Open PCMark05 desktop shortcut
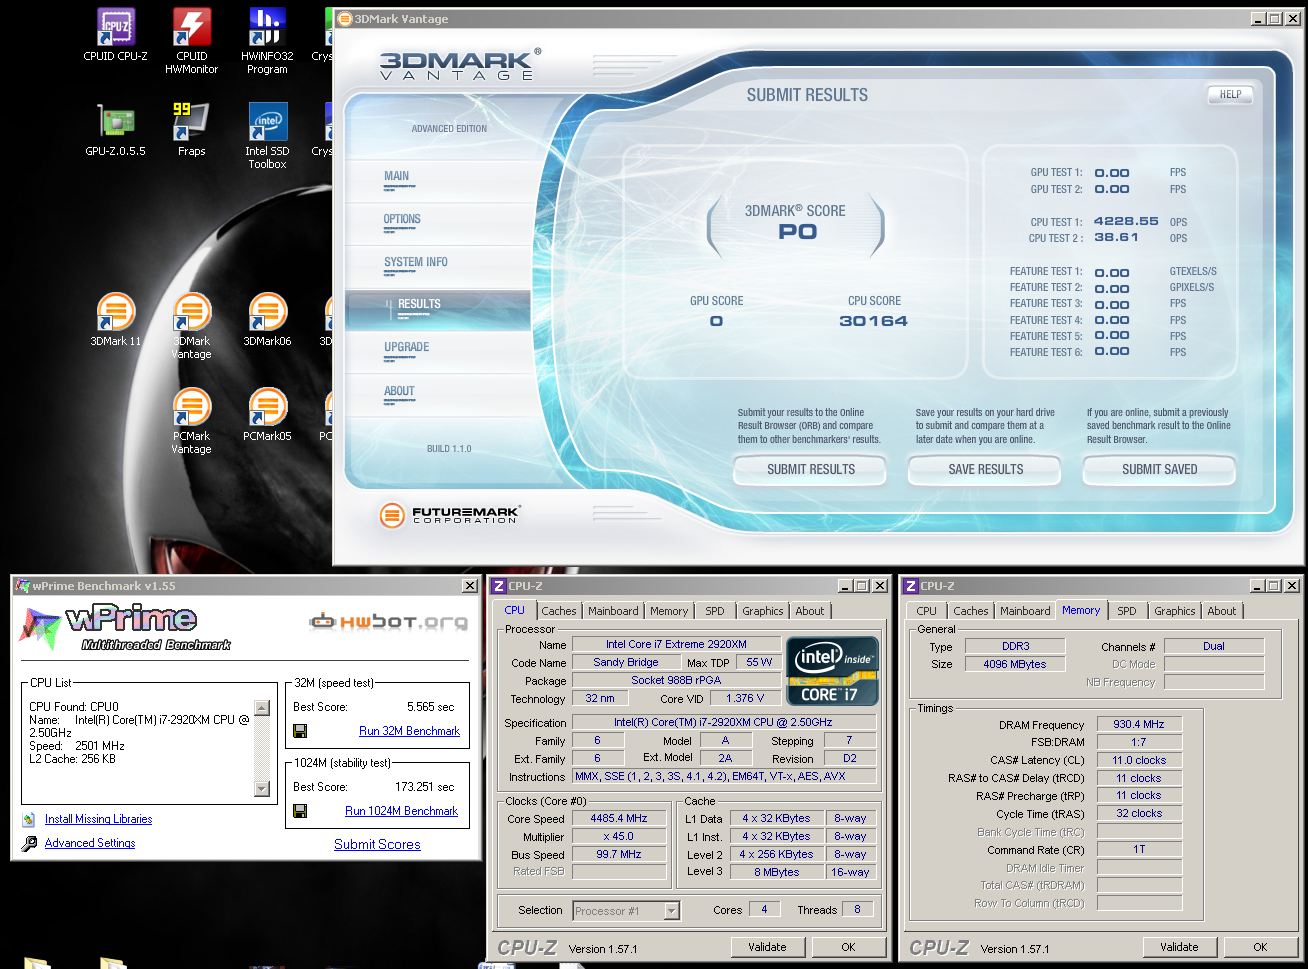Viewport: 1308px width, 969px height. tap(267, 415)
